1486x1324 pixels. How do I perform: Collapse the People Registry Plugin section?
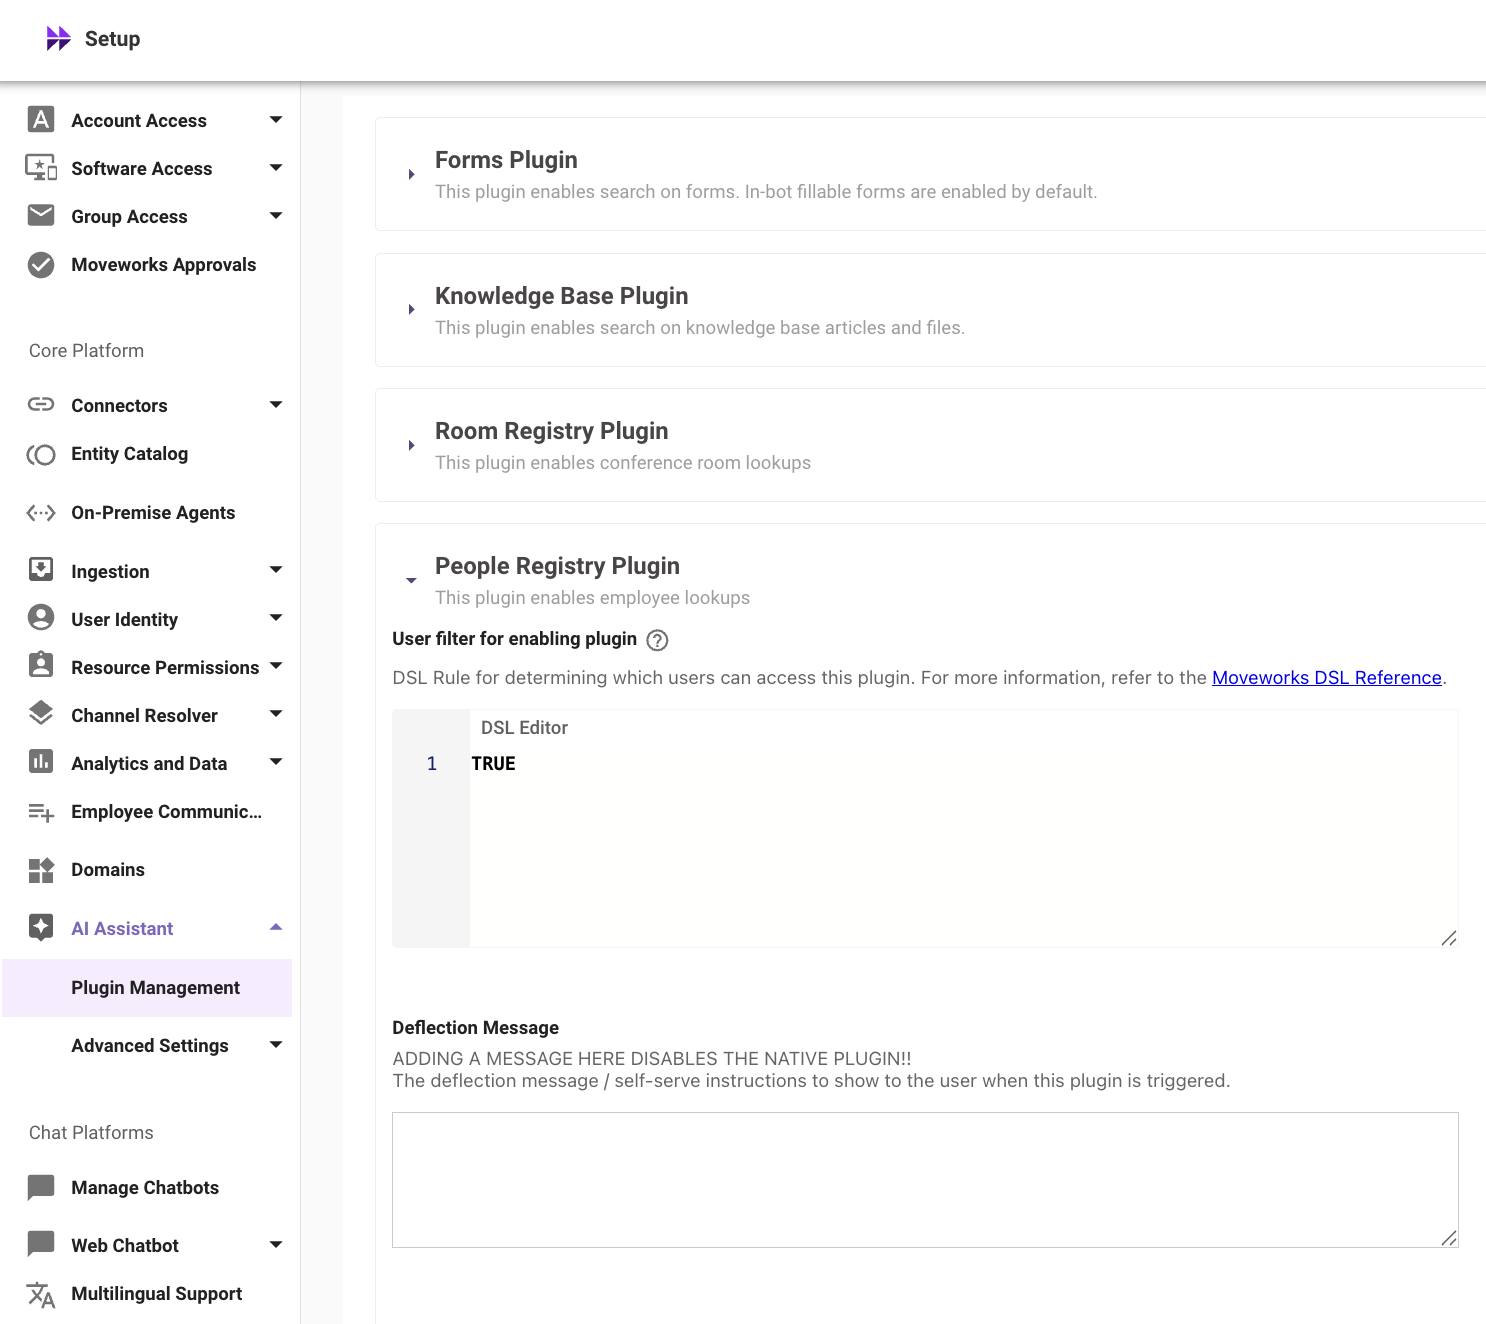coord(411,580)
